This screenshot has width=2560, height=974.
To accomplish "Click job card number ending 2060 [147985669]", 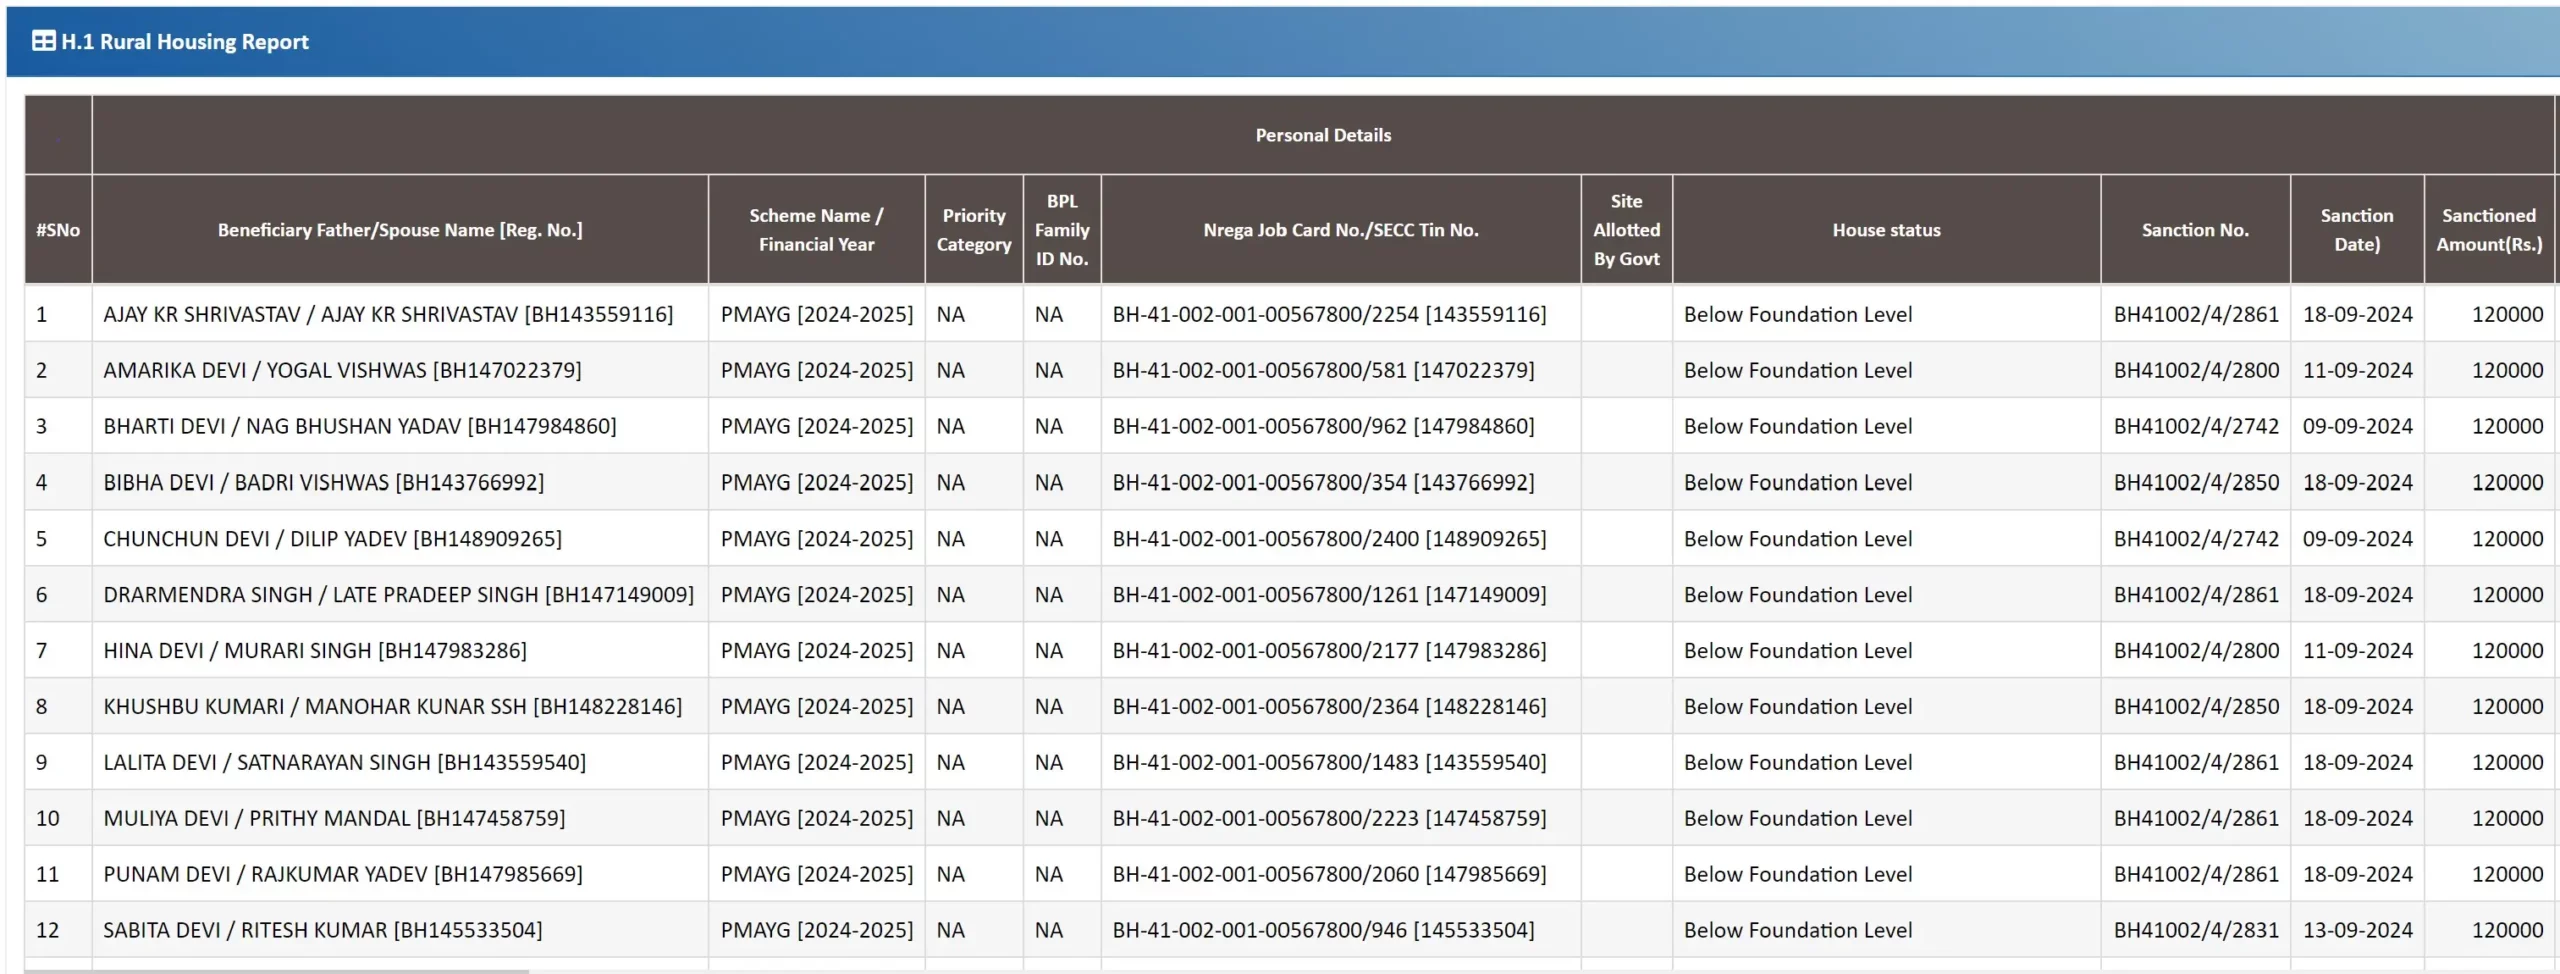I will [x=1329, y=874].
